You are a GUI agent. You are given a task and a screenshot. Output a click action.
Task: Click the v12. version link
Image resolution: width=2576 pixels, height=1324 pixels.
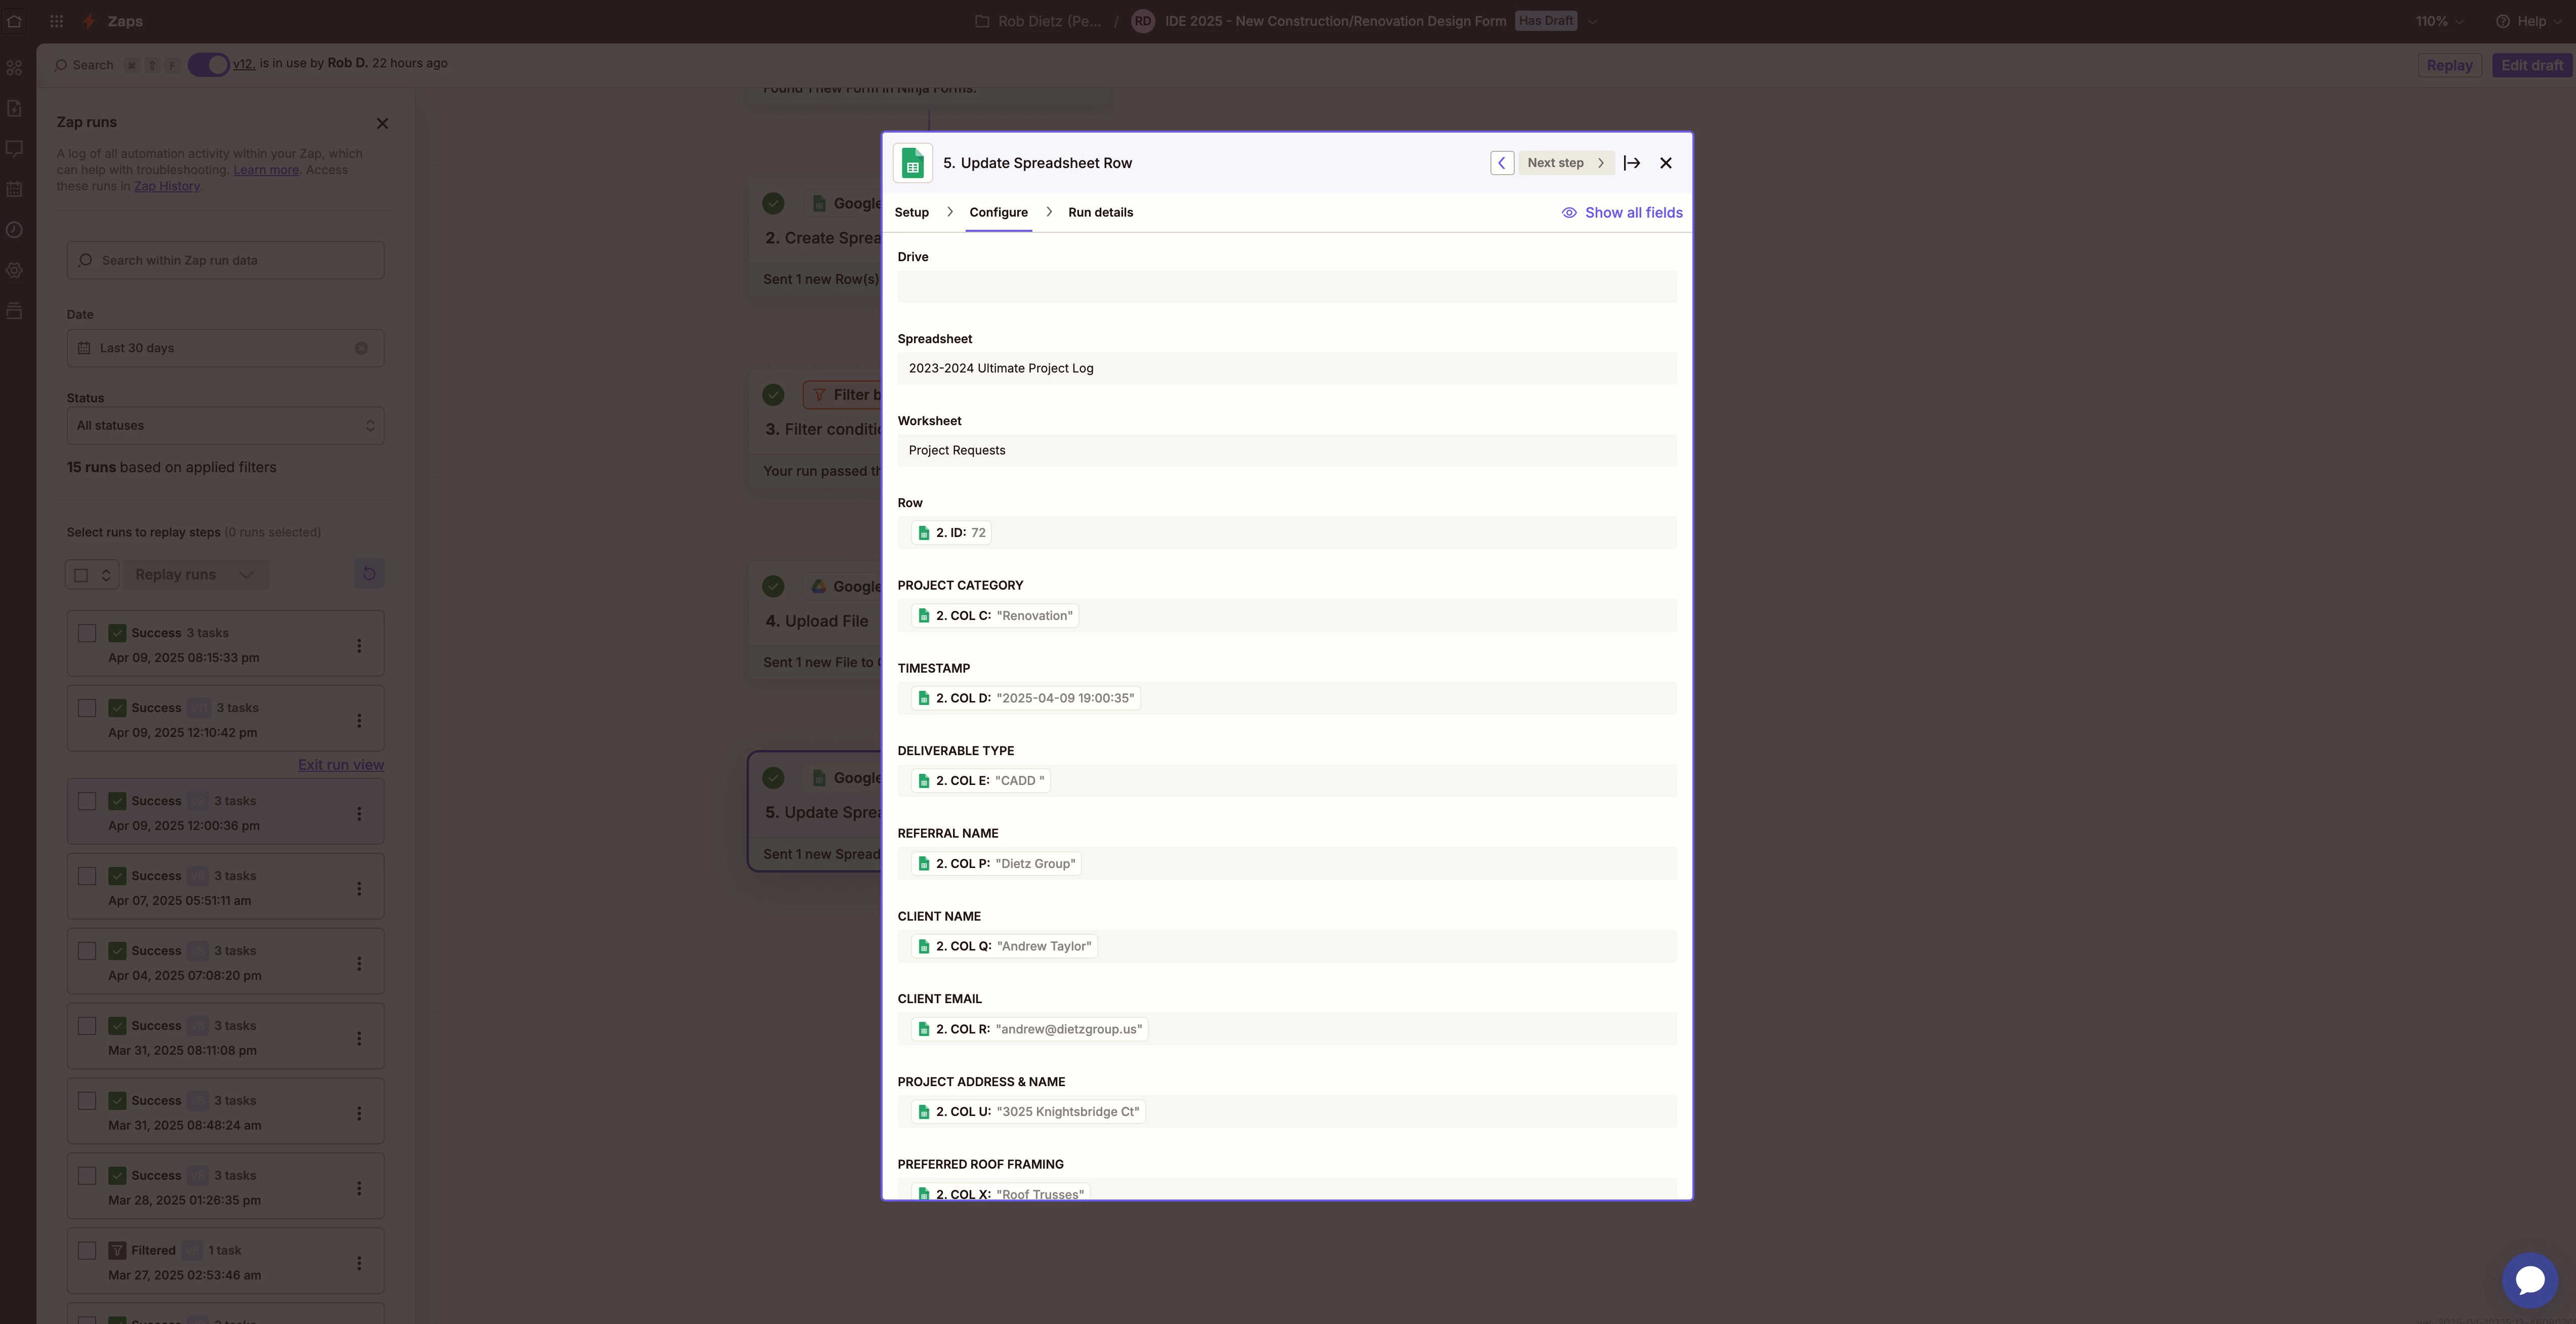tap(244, 63)
